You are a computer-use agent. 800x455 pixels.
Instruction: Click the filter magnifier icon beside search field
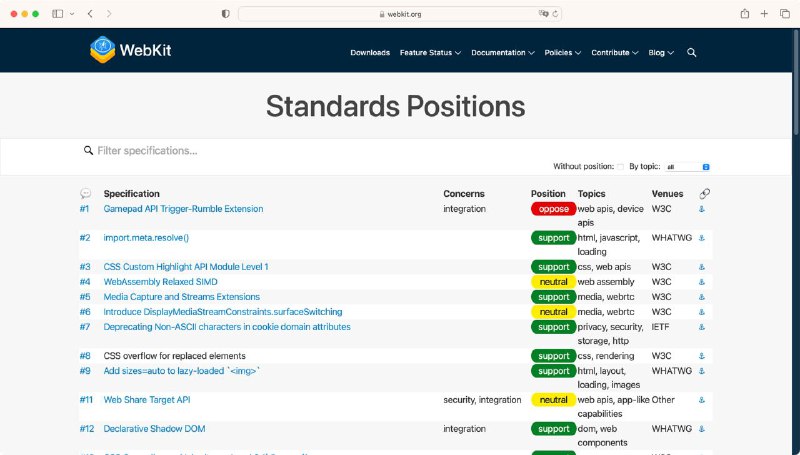tap(88, 150)
